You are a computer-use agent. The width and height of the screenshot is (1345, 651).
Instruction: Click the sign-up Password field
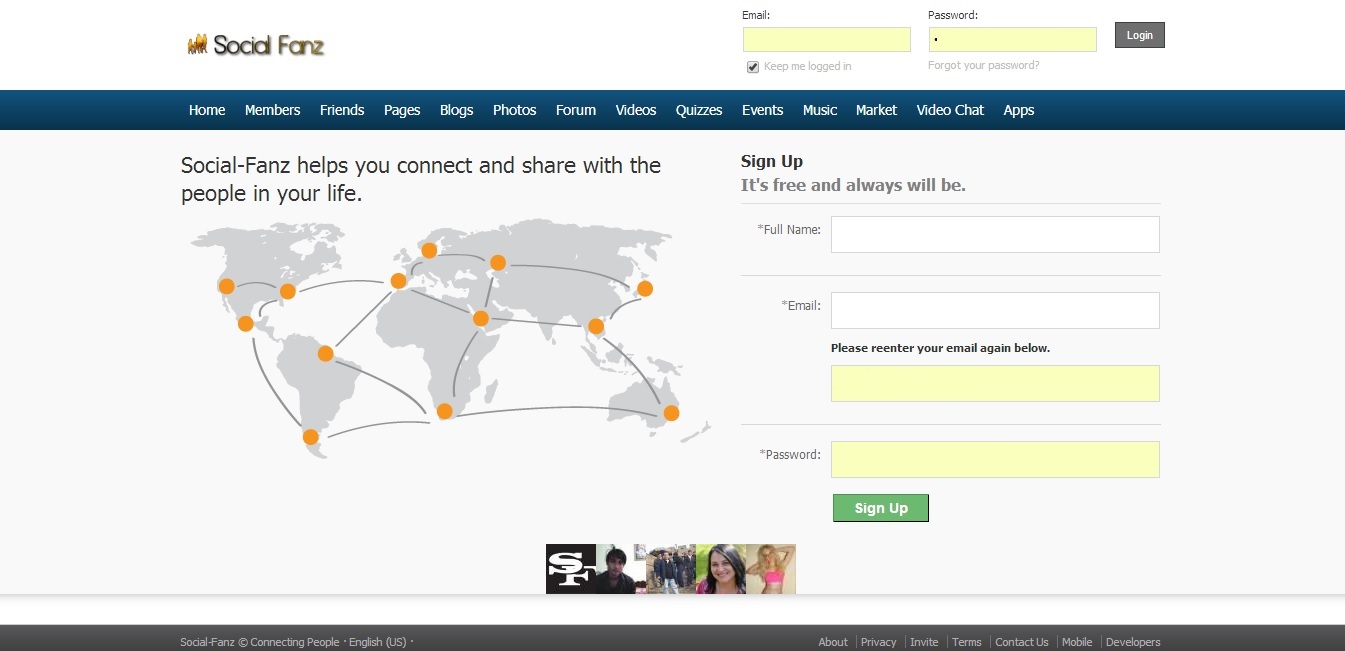point(995,459)
